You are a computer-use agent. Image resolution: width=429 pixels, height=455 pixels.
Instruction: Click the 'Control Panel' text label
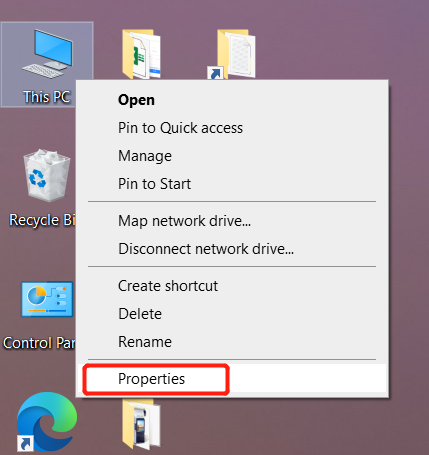point(39,343)
